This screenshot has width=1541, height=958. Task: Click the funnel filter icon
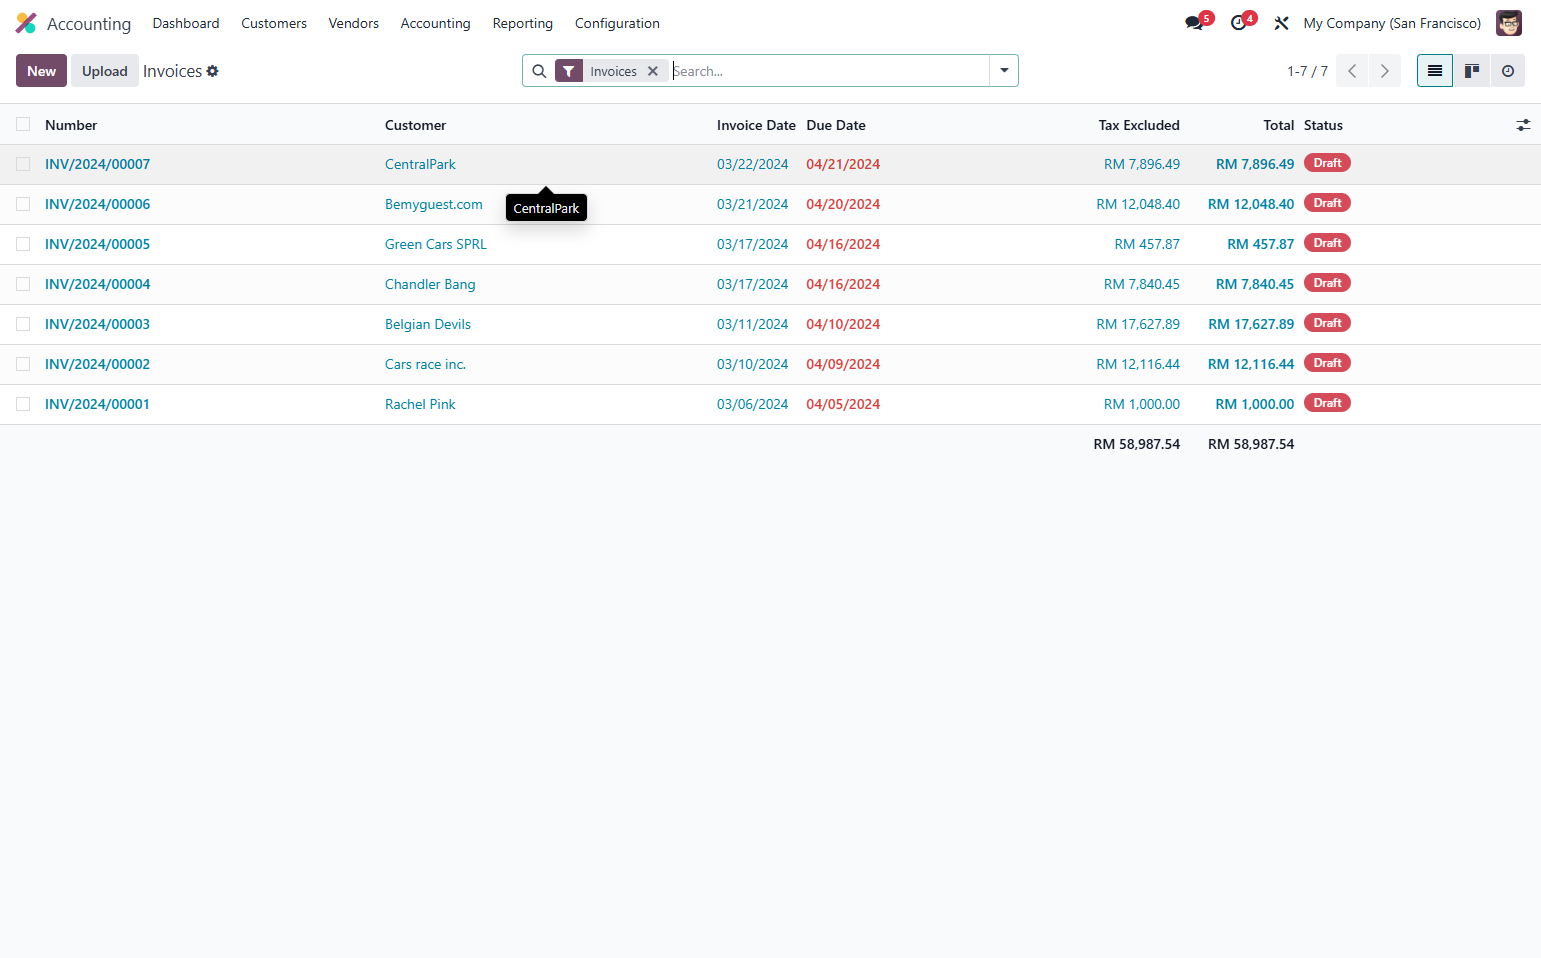(x=569, y=71)
